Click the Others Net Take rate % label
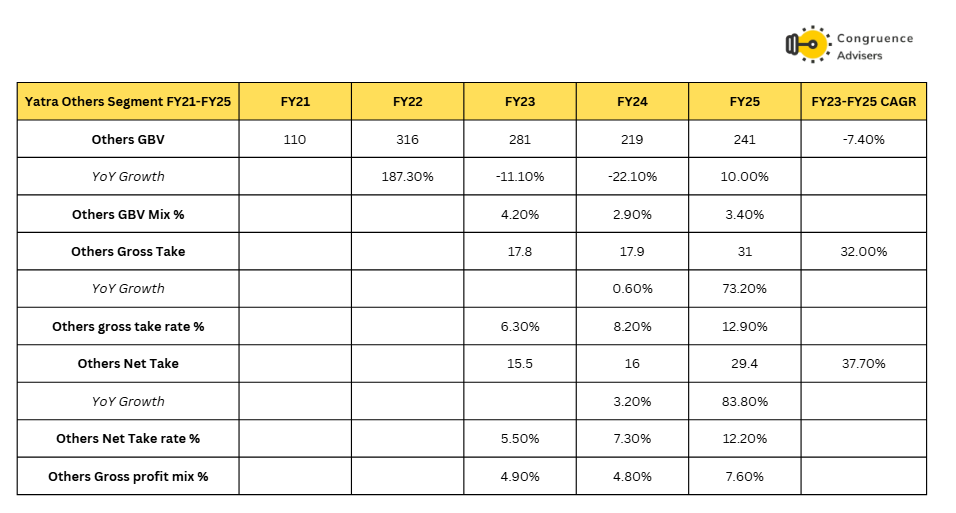The height and width of the screenshot is (513, 956). [x=128, y=439]
